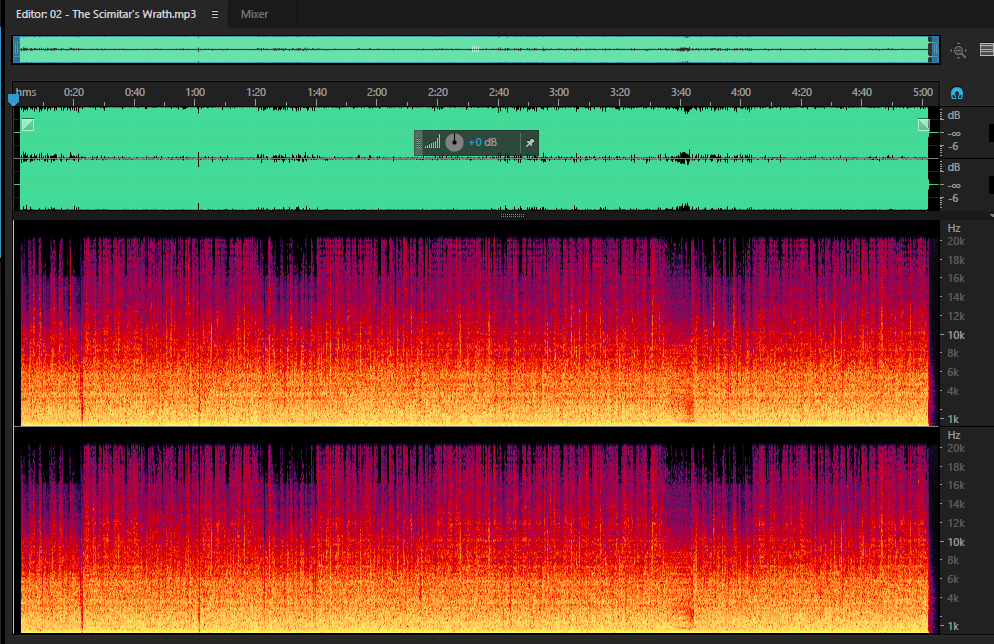
Task: Click the 4k mark on the lower frequency scale
Action: click(x=953, y=598)
